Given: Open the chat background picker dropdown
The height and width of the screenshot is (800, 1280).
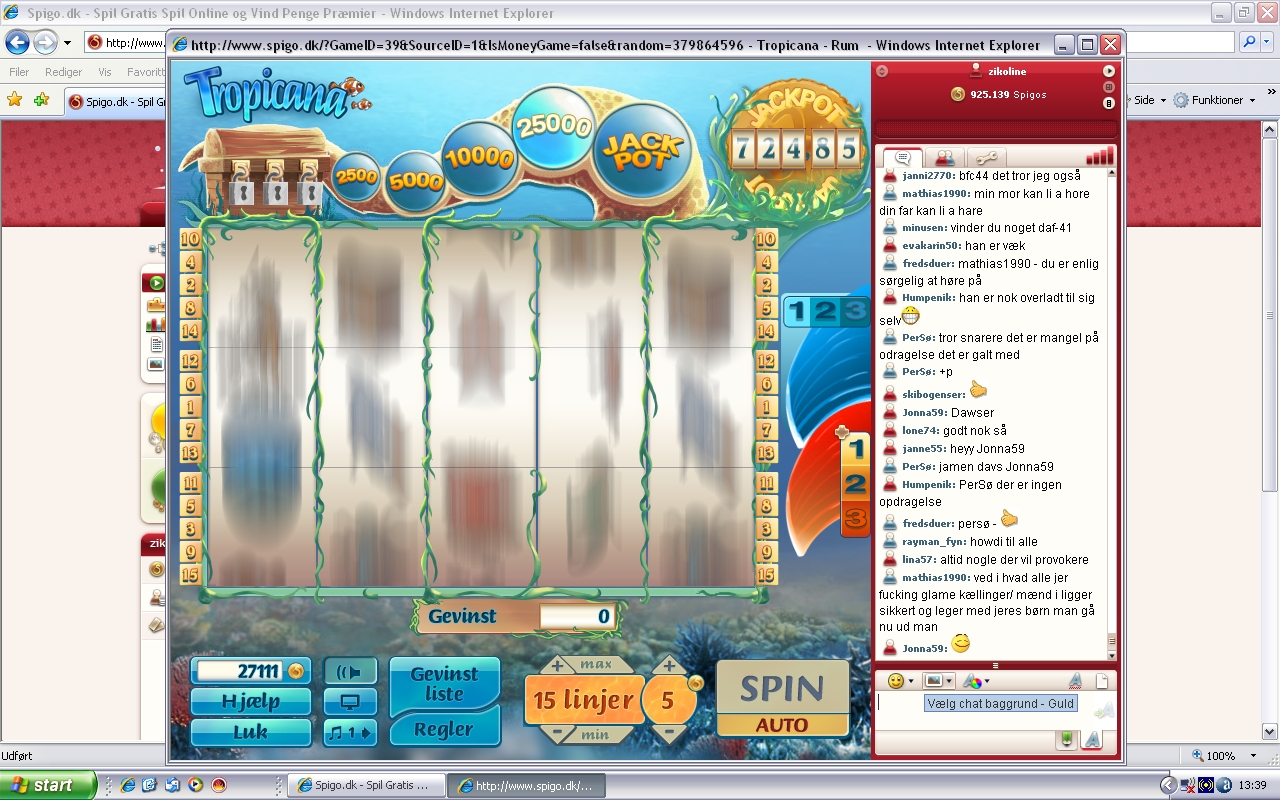Looking at the screenshot, I should [938, 681].
